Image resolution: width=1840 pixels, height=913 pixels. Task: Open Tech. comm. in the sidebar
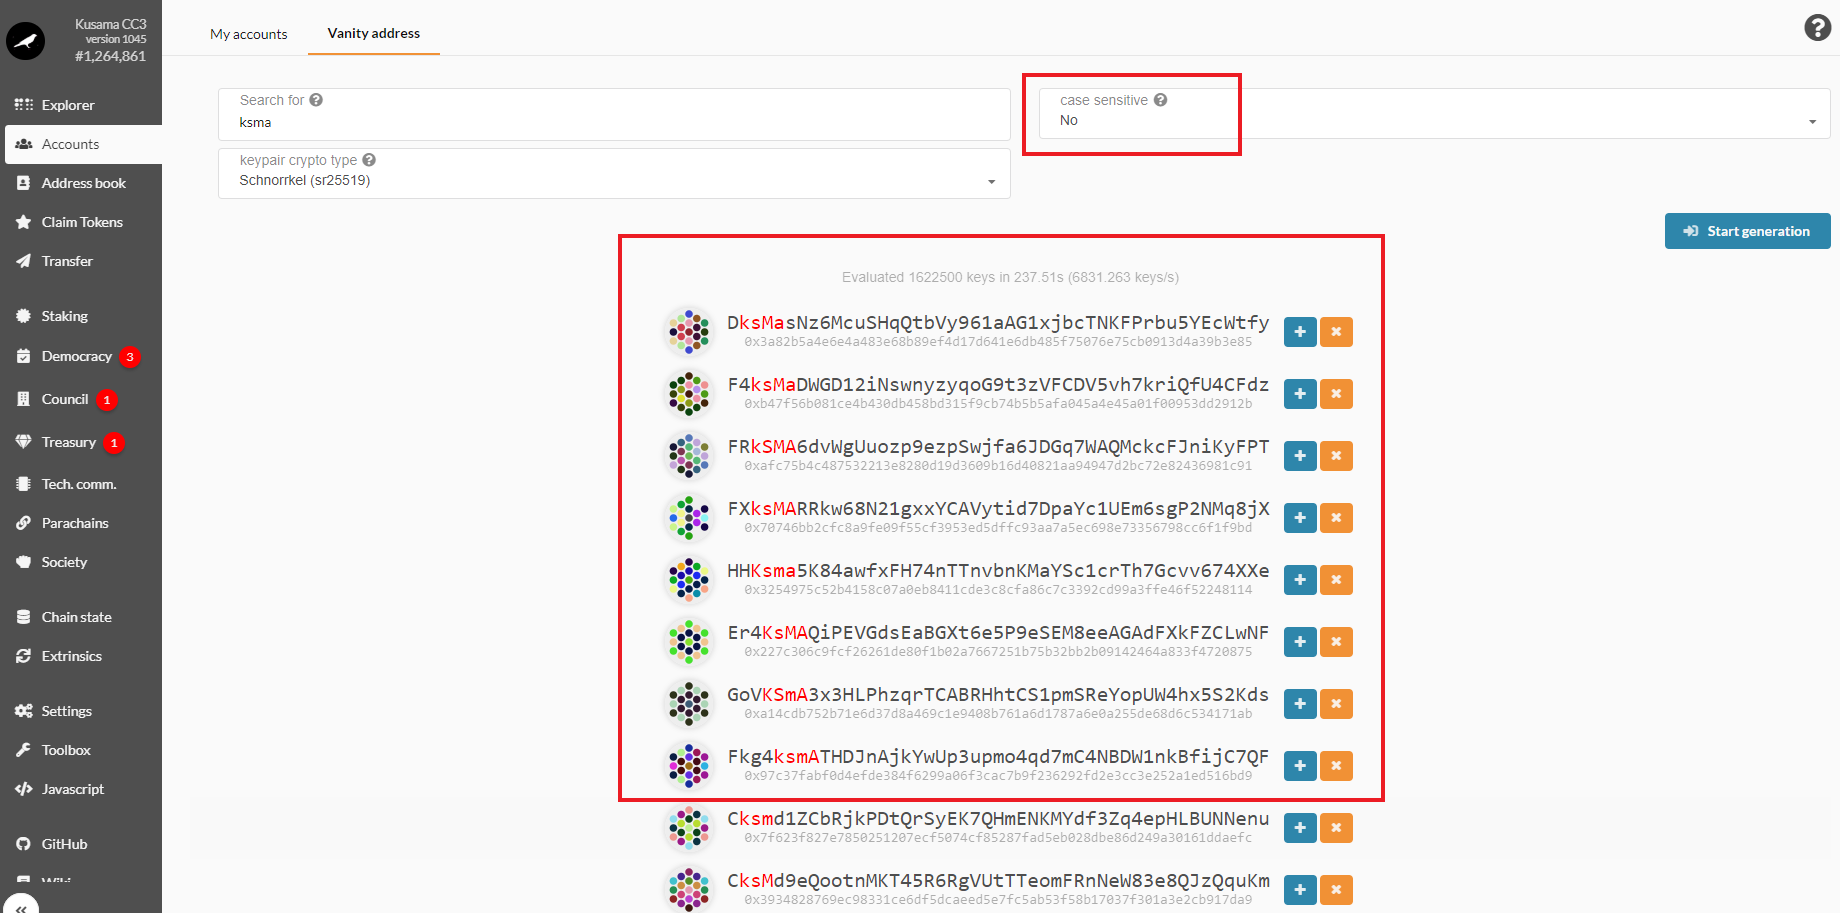coord(81,484)
